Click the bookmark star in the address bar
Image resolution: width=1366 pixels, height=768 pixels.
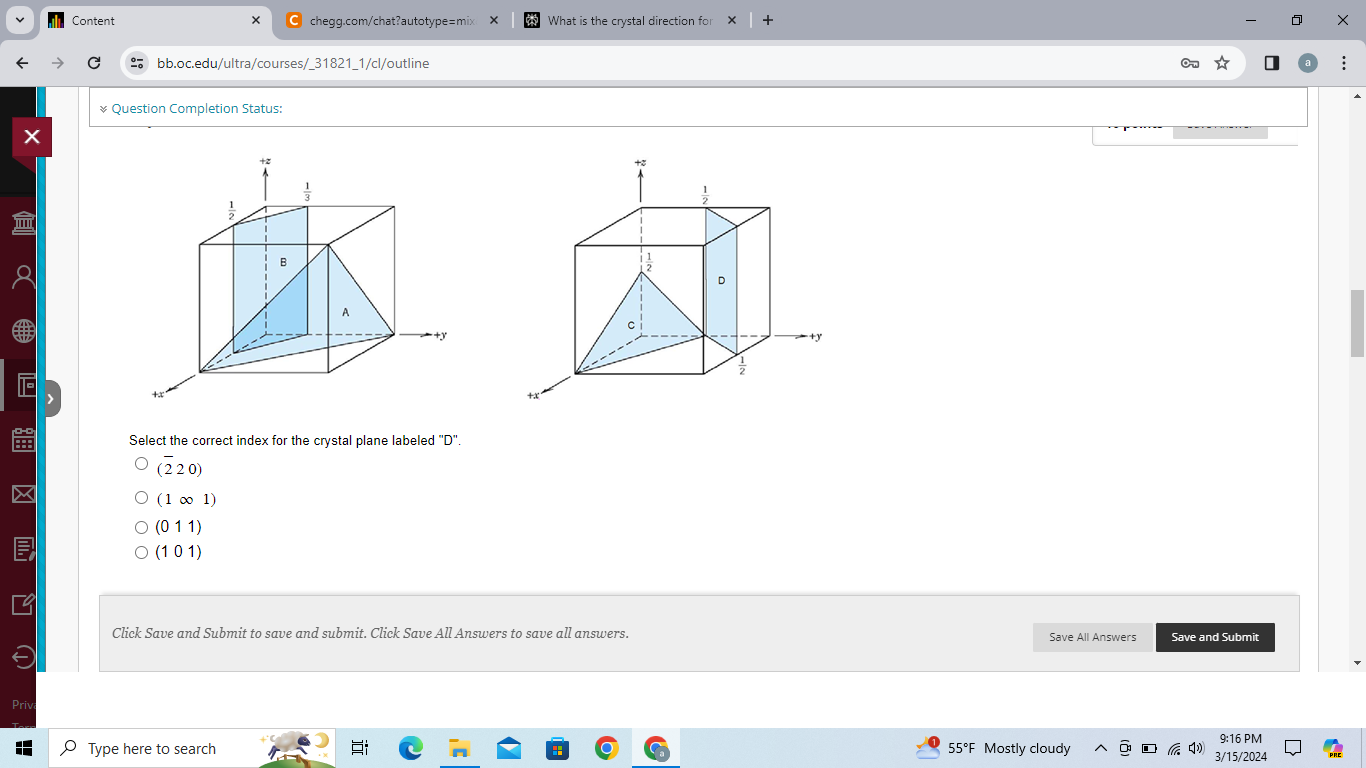(x=1221, y=62)
